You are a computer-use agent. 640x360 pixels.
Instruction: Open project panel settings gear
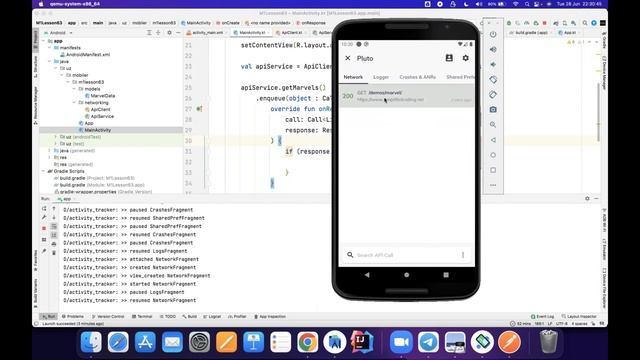tap(169, 33)
